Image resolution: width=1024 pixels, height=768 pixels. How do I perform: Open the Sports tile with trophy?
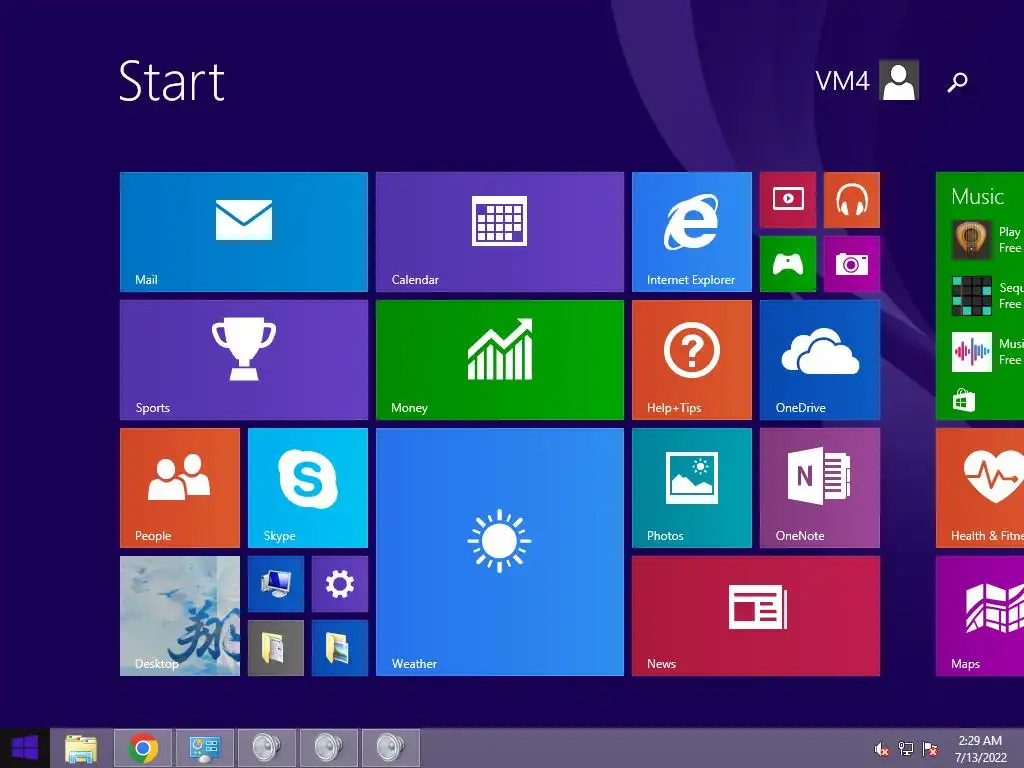[x=244, y=360]
